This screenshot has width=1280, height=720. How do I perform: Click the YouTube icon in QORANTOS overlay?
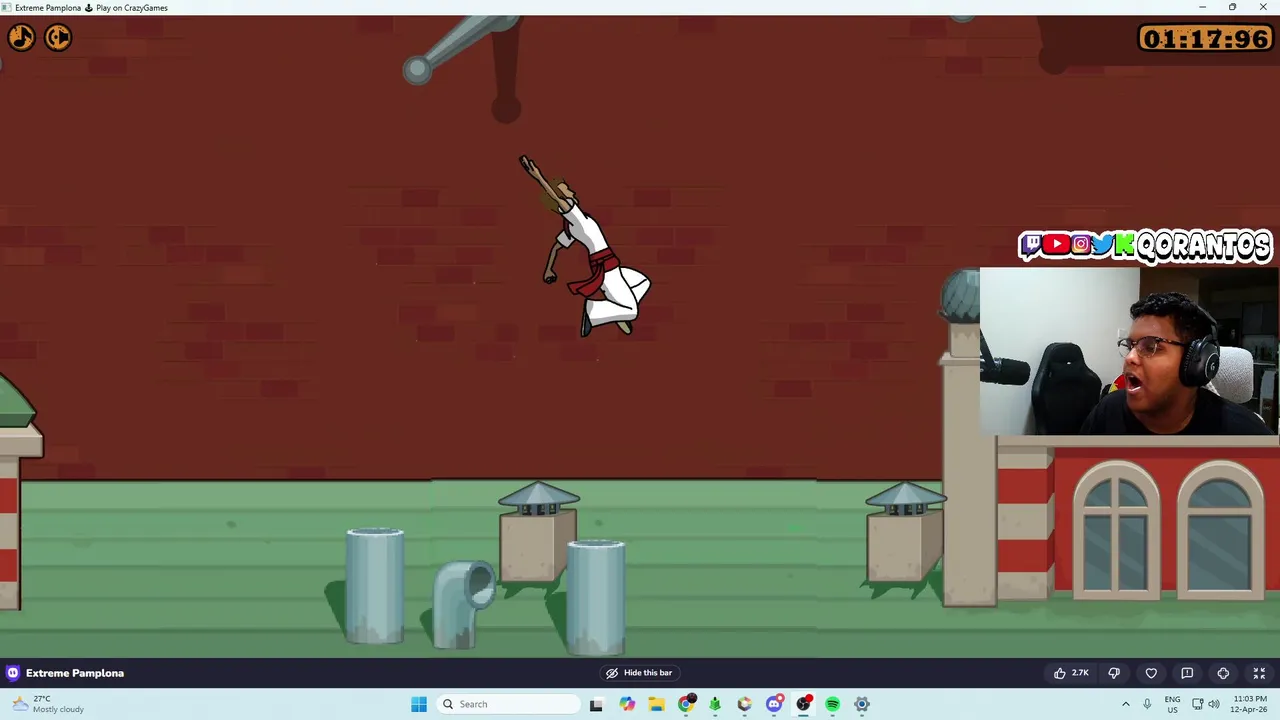[1056, 244]
